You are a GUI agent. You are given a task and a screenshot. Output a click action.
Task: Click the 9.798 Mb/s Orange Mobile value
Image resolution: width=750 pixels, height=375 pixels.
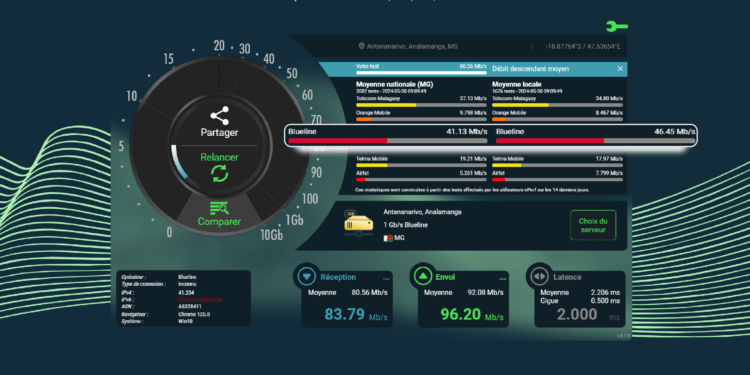click(x=473, y=113)
